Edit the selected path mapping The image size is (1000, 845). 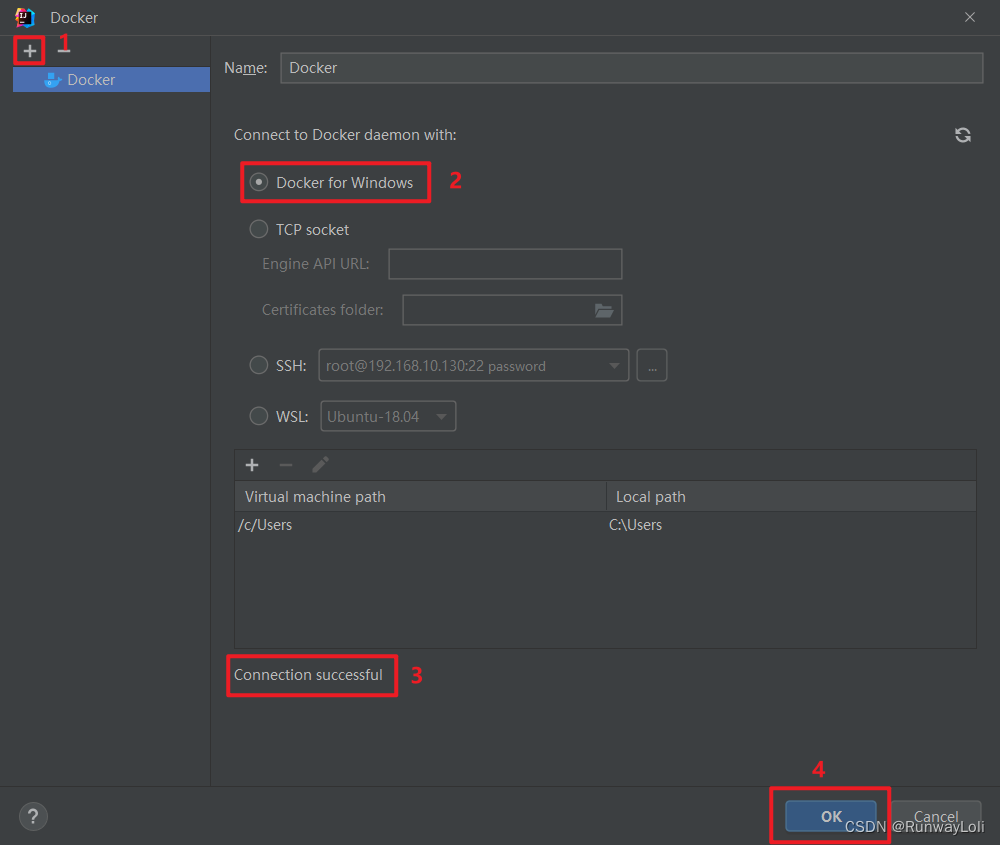pos(320,465)
